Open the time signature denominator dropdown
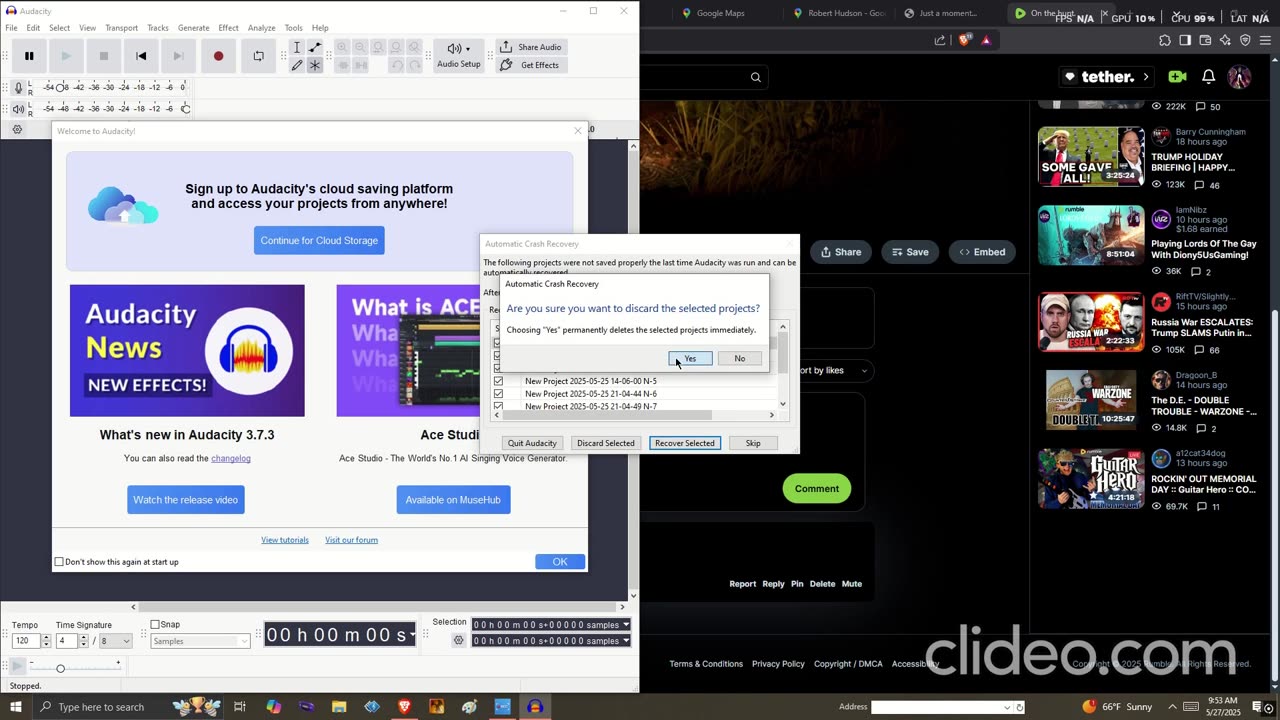The height and width of the screenshot is (720, 1280). tap(115, 641)
